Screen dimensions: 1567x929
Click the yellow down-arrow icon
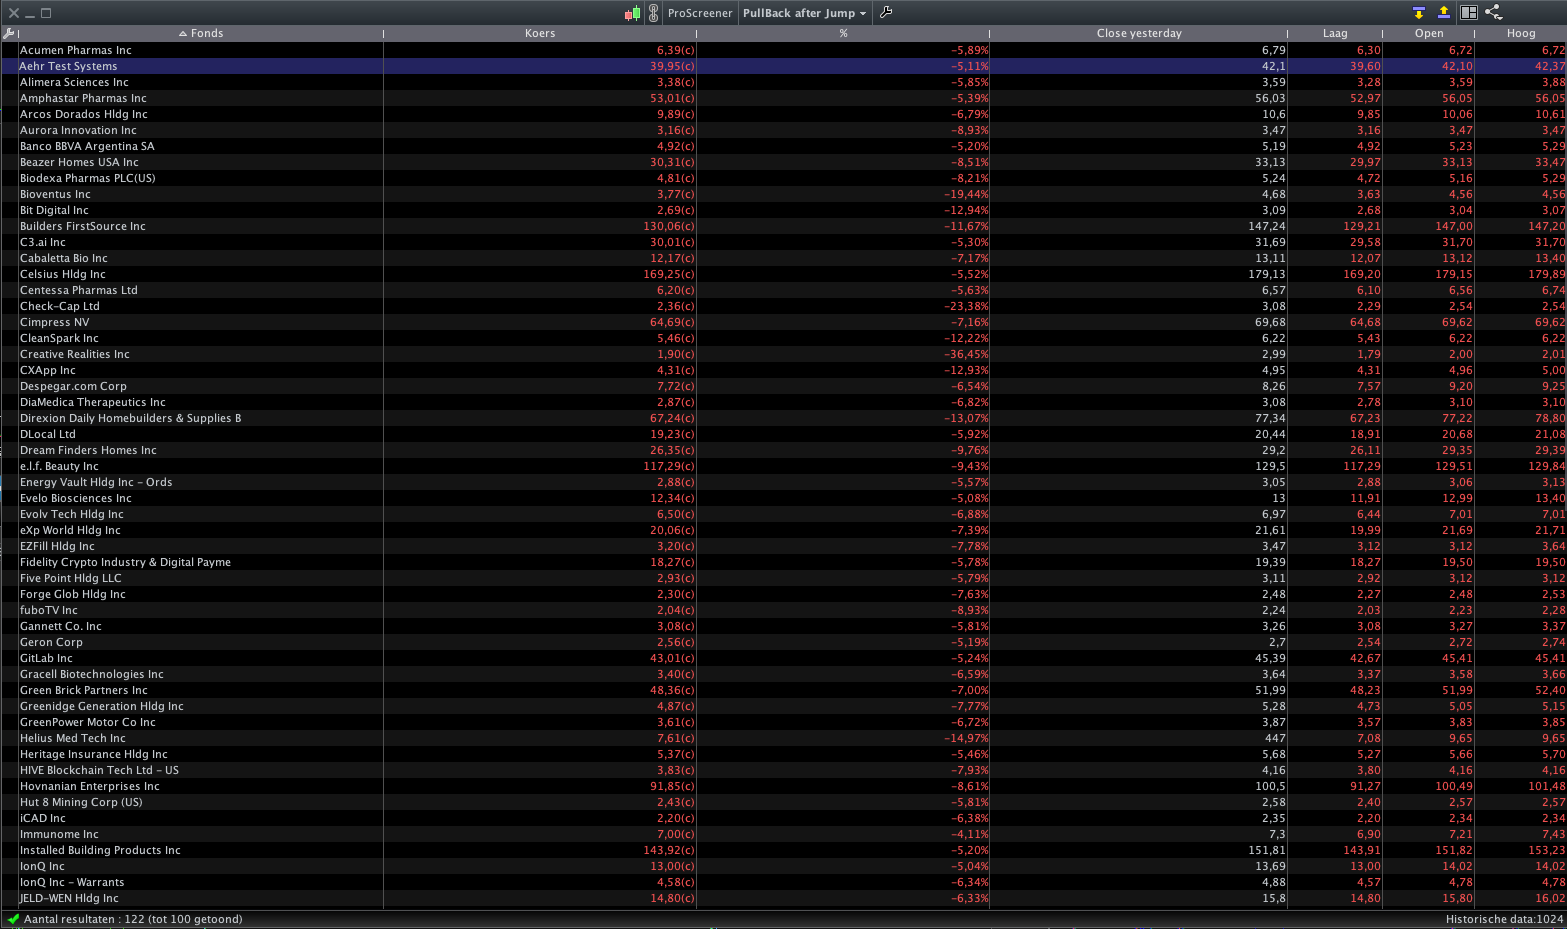tap(1418, 13)
